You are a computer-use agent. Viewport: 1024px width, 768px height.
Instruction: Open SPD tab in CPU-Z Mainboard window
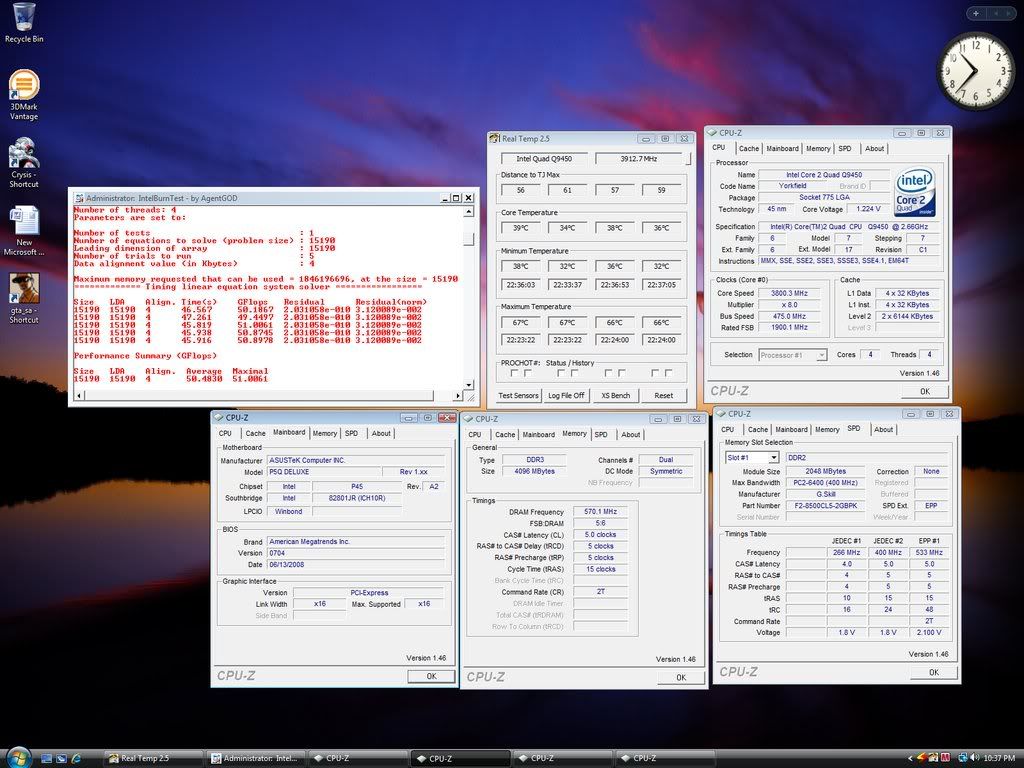coord(351,434)
